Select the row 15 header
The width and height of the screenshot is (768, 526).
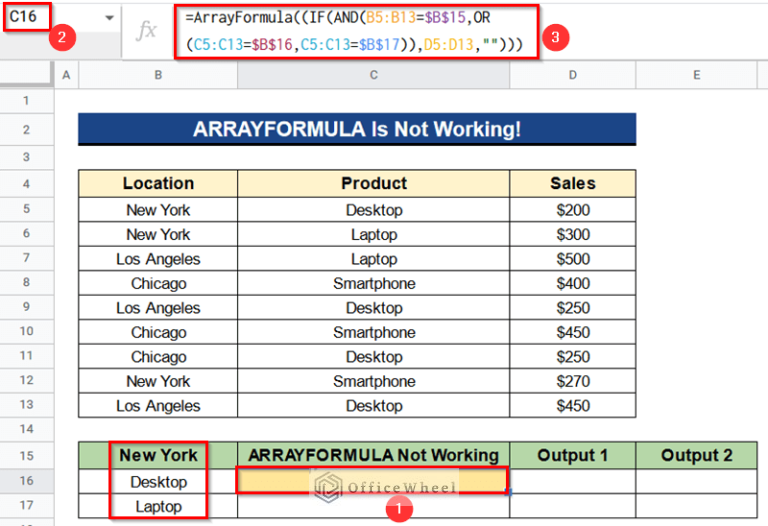pos(26,455)
